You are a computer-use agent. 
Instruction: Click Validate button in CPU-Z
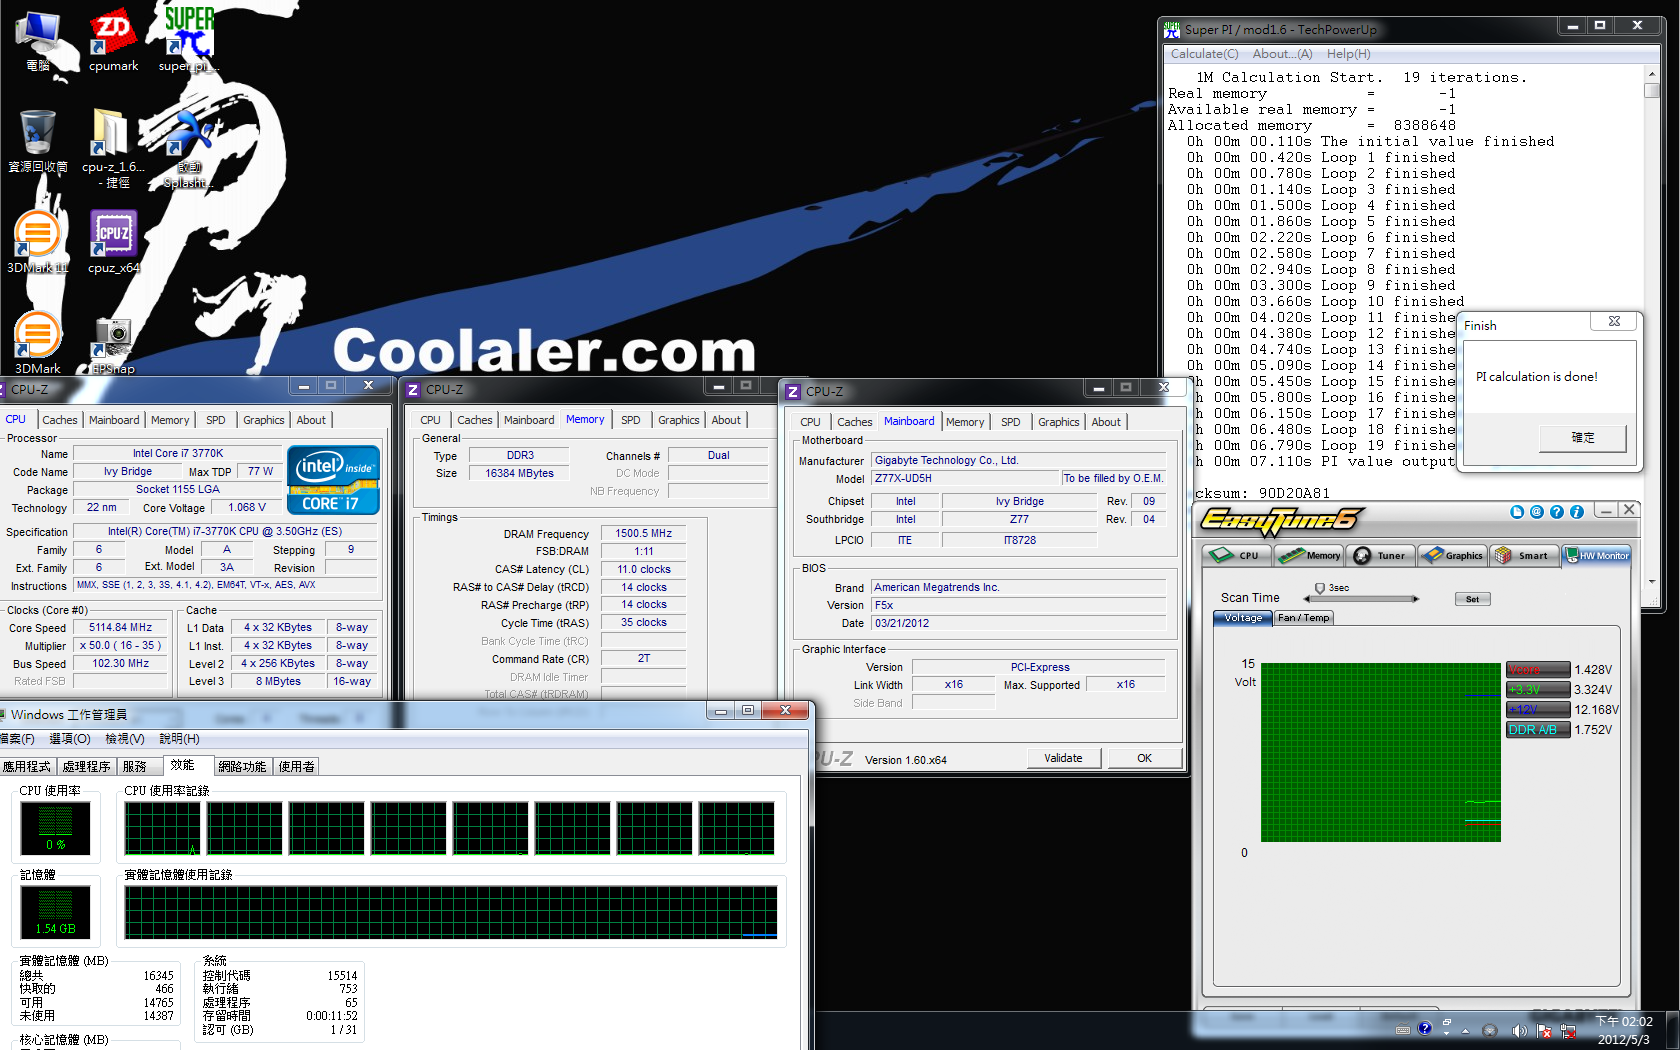coord(1063,758)
